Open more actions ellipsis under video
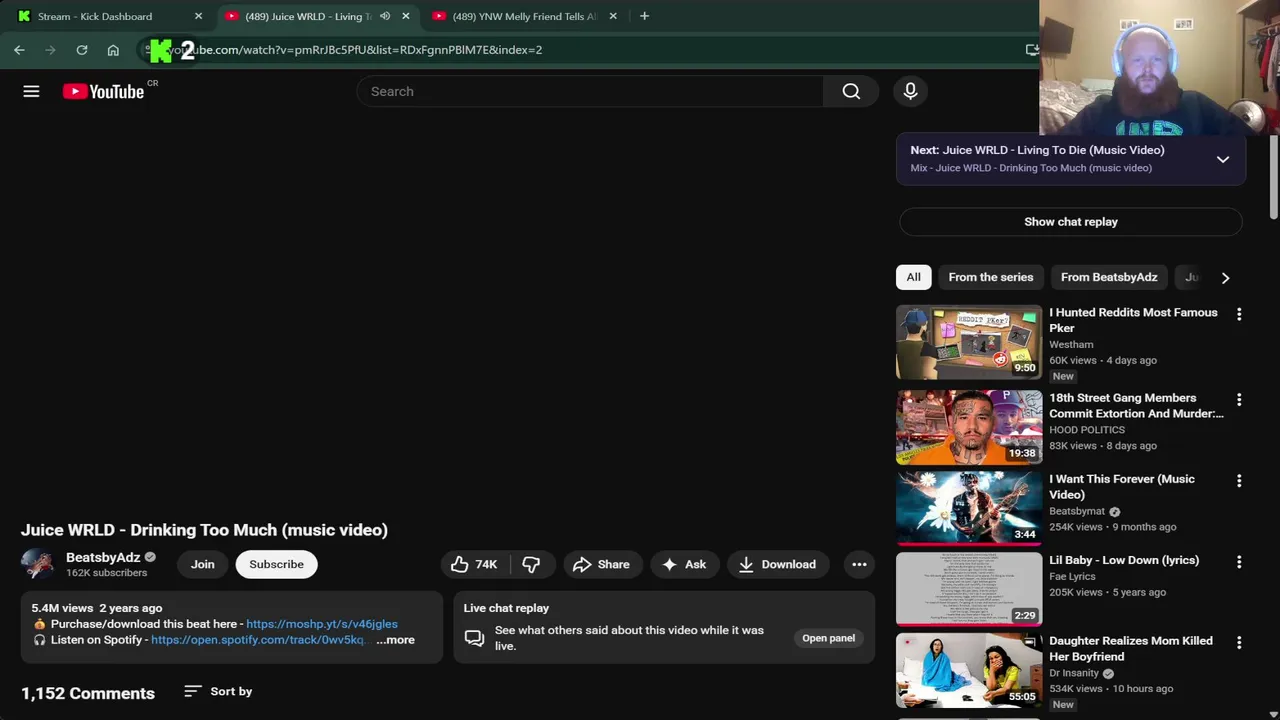 pos(859,564)
